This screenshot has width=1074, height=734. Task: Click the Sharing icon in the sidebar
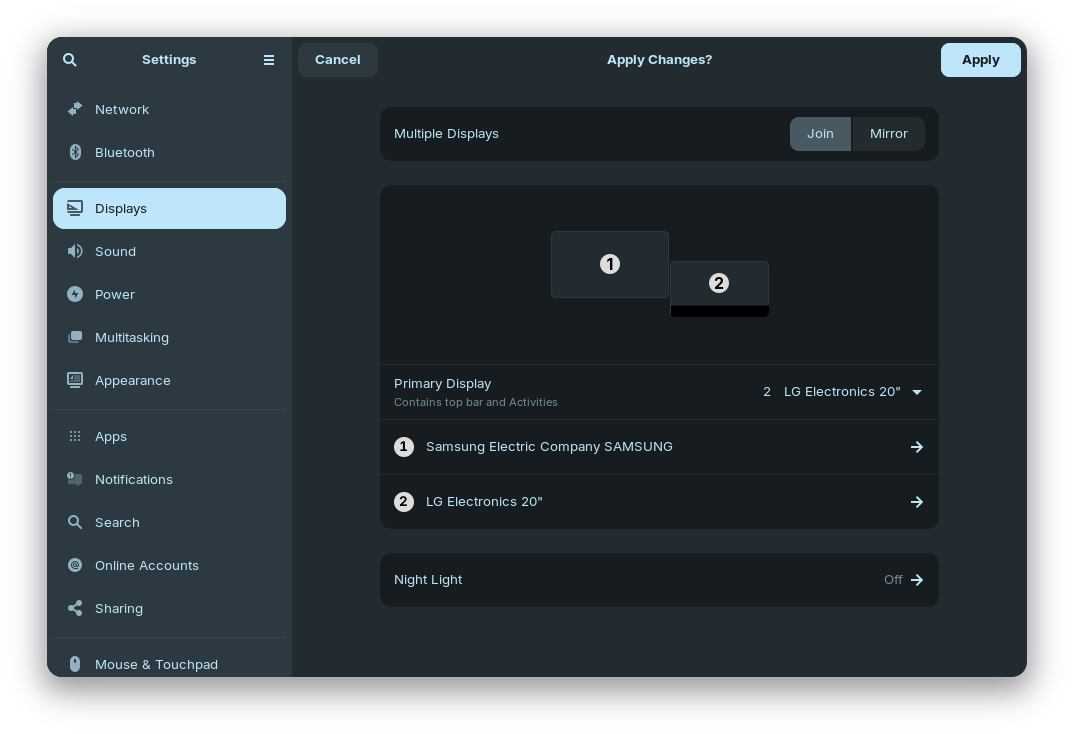(75, 608)
